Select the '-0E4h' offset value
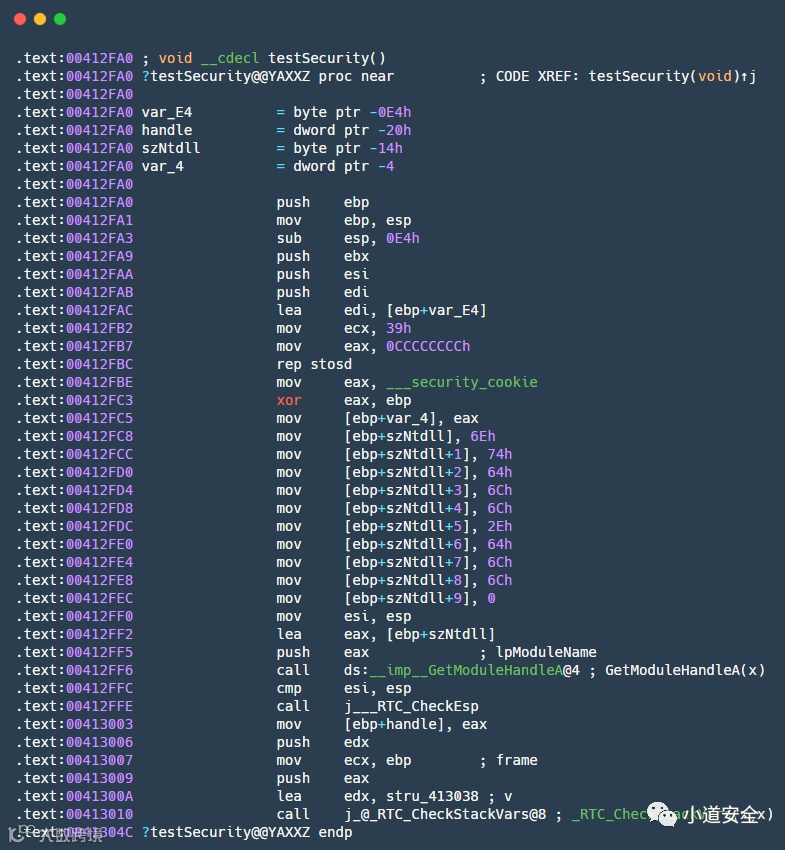 [390, 112]
